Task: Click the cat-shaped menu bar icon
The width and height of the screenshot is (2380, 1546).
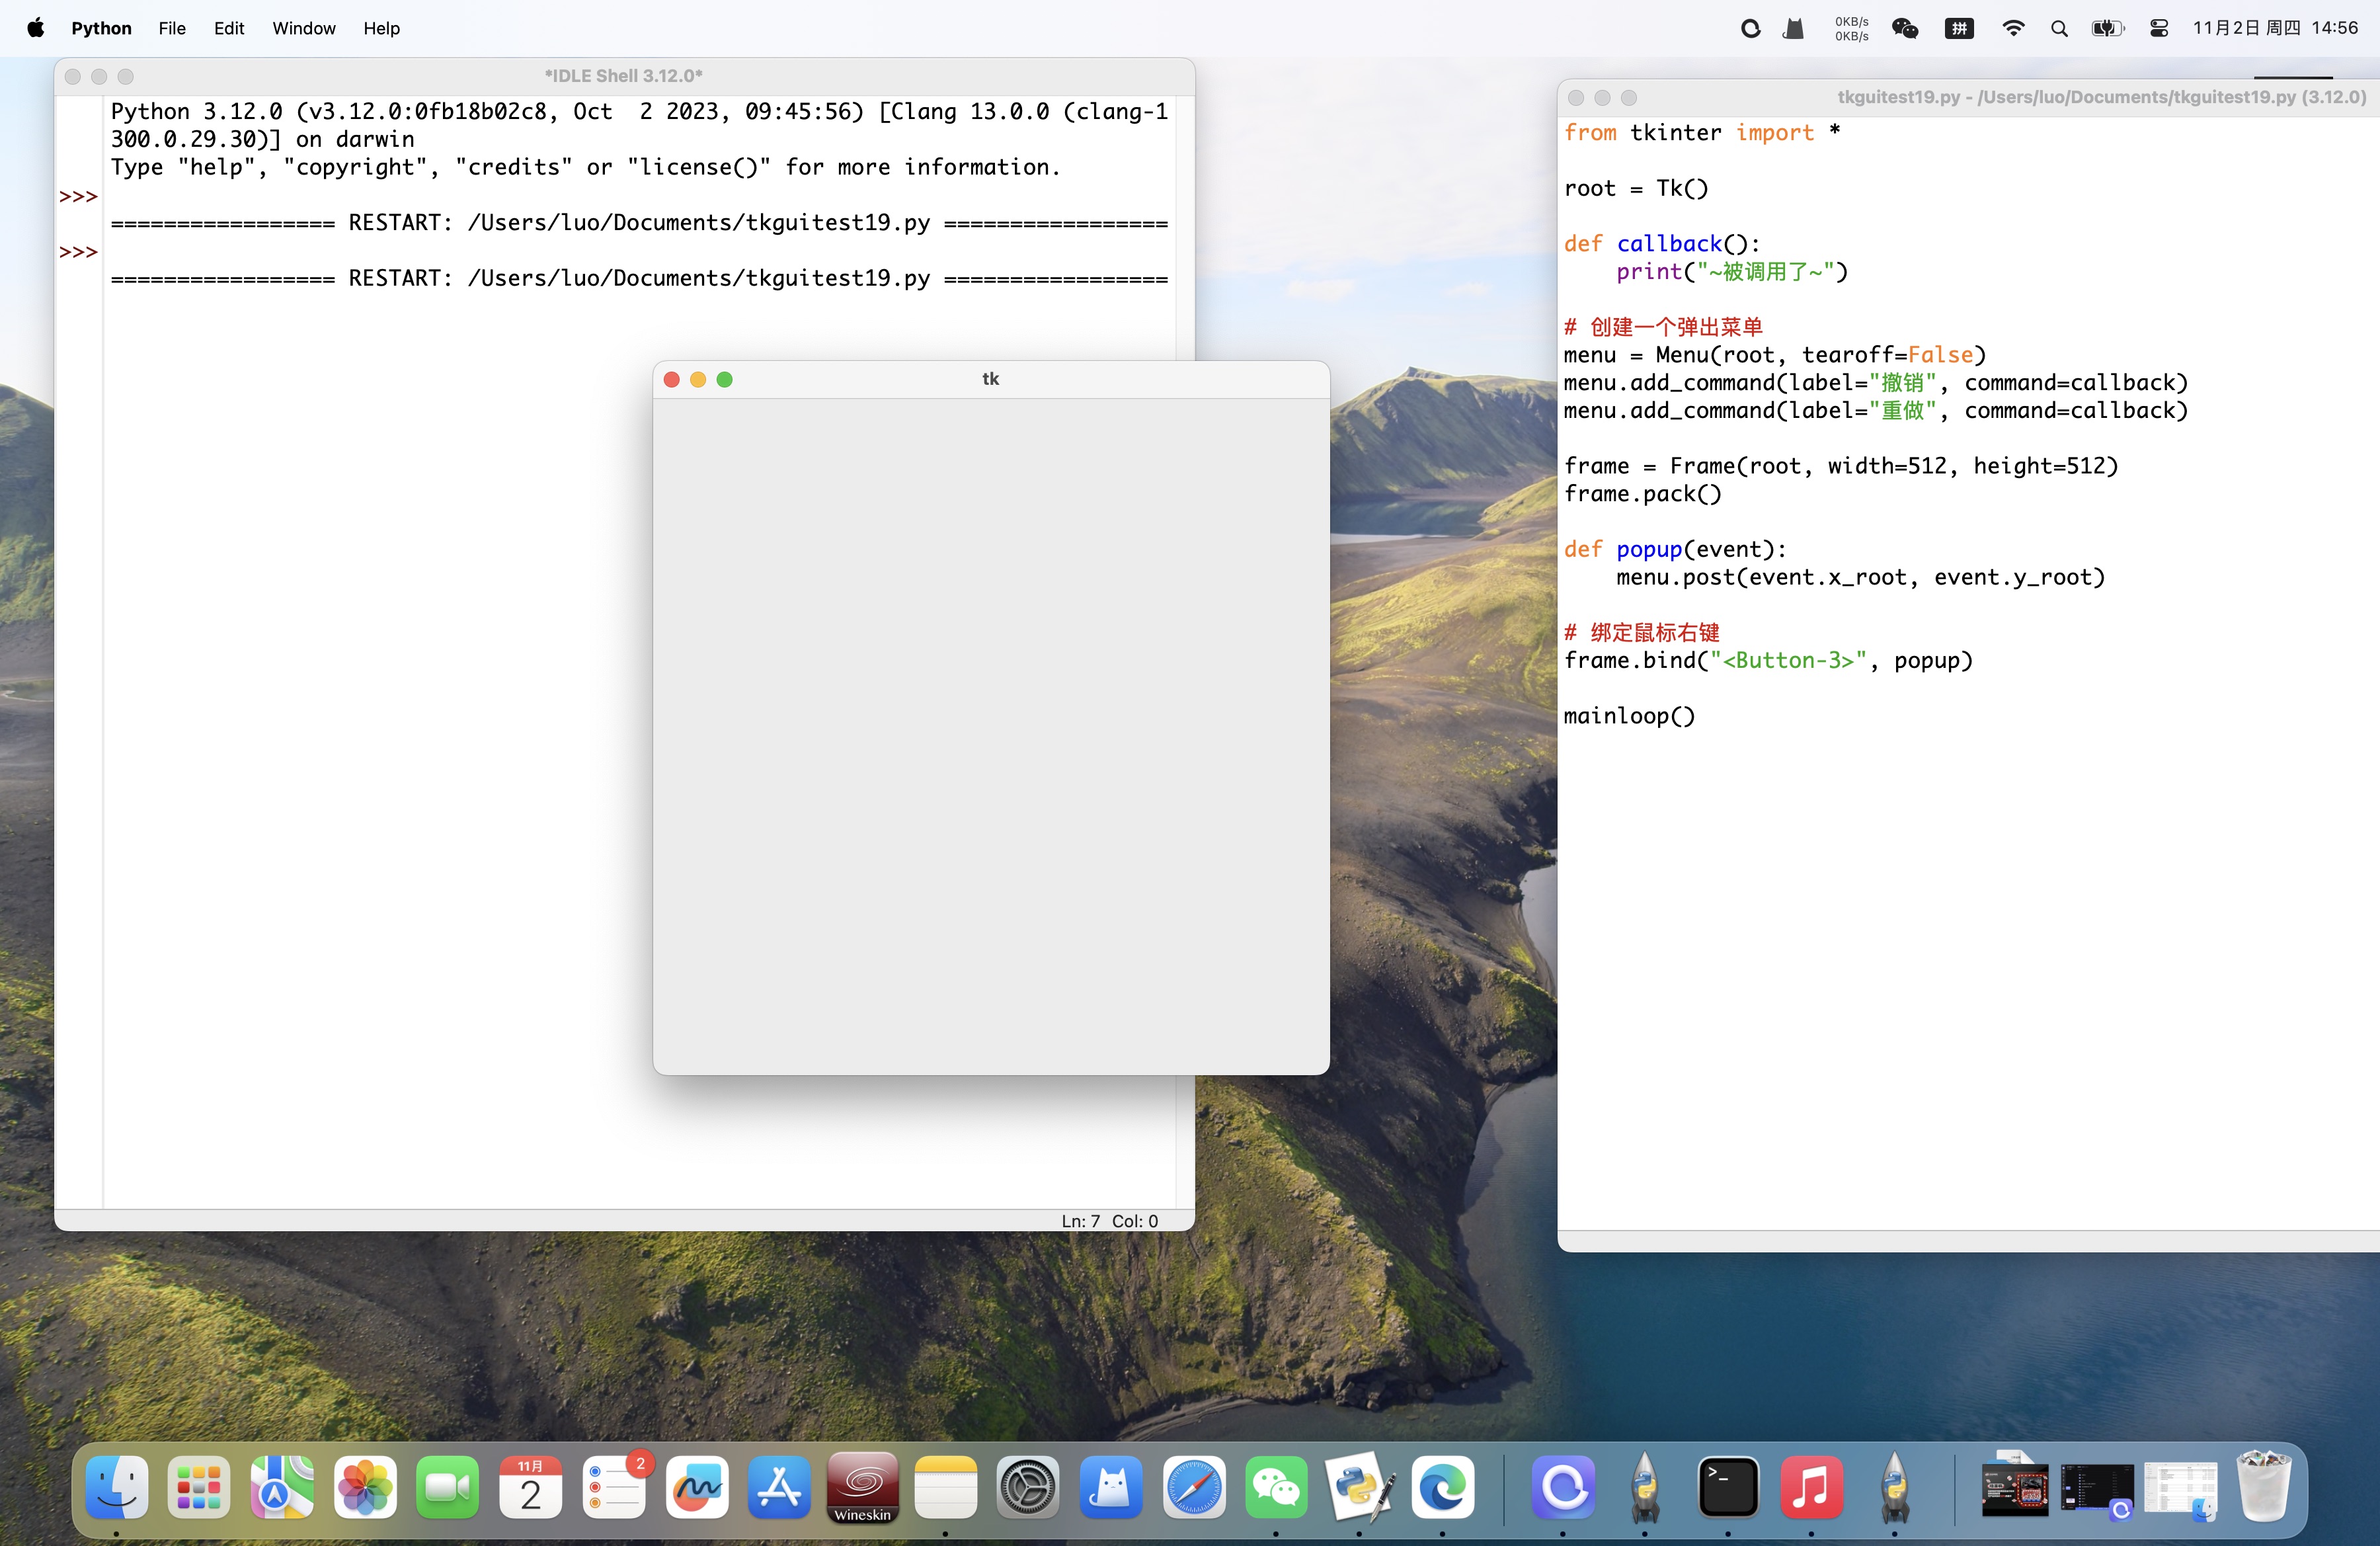Action: 1793,28
